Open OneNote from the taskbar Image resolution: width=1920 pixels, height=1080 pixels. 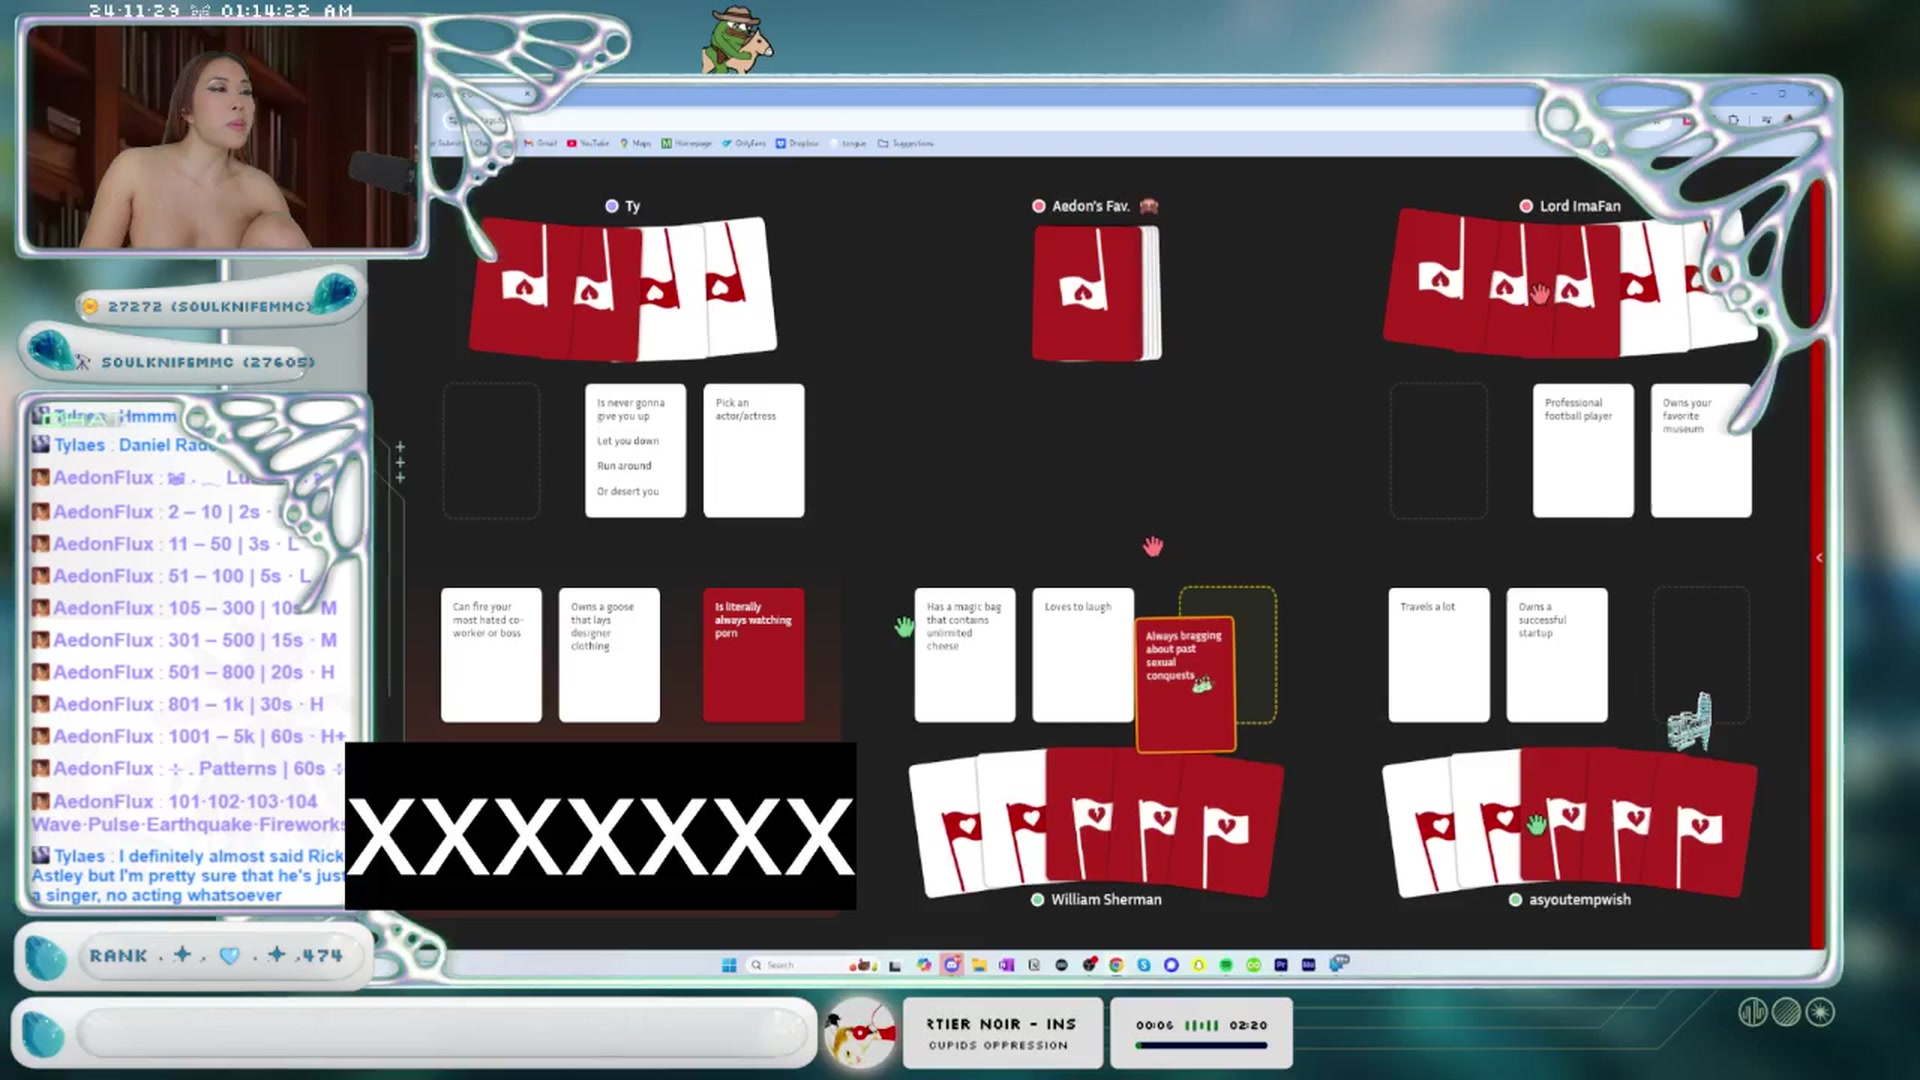(1007, 965)
